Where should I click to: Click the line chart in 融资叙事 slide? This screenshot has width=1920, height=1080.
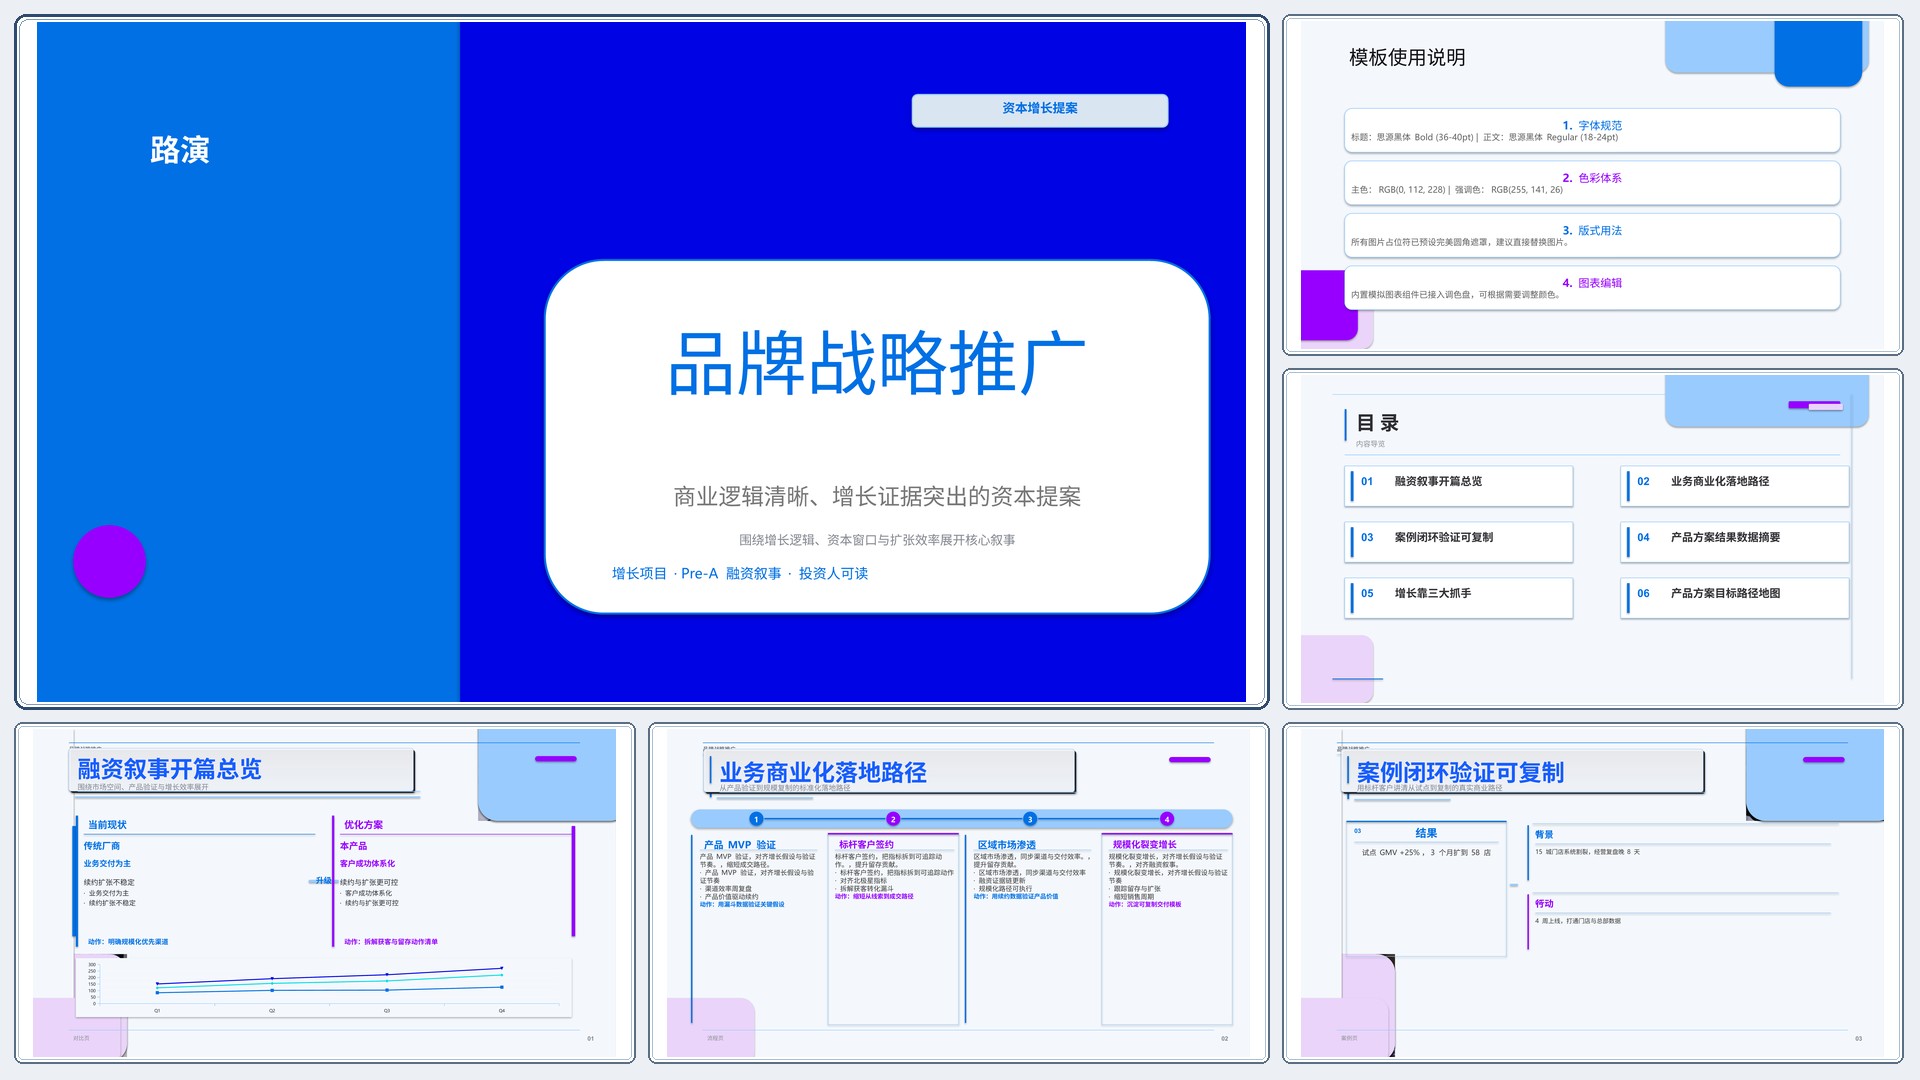pyautogui.click(x=324, y=987)
